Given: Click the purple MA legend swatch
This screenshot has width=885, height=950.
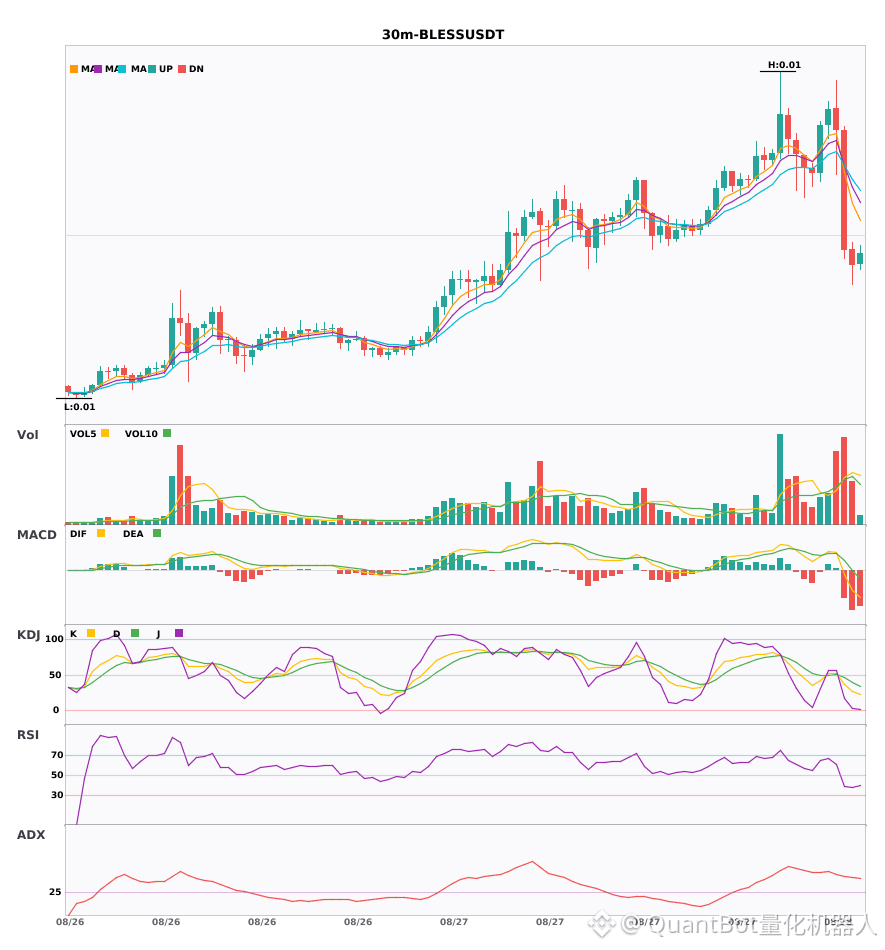Looking at the screenshot, I should (98, 69).
